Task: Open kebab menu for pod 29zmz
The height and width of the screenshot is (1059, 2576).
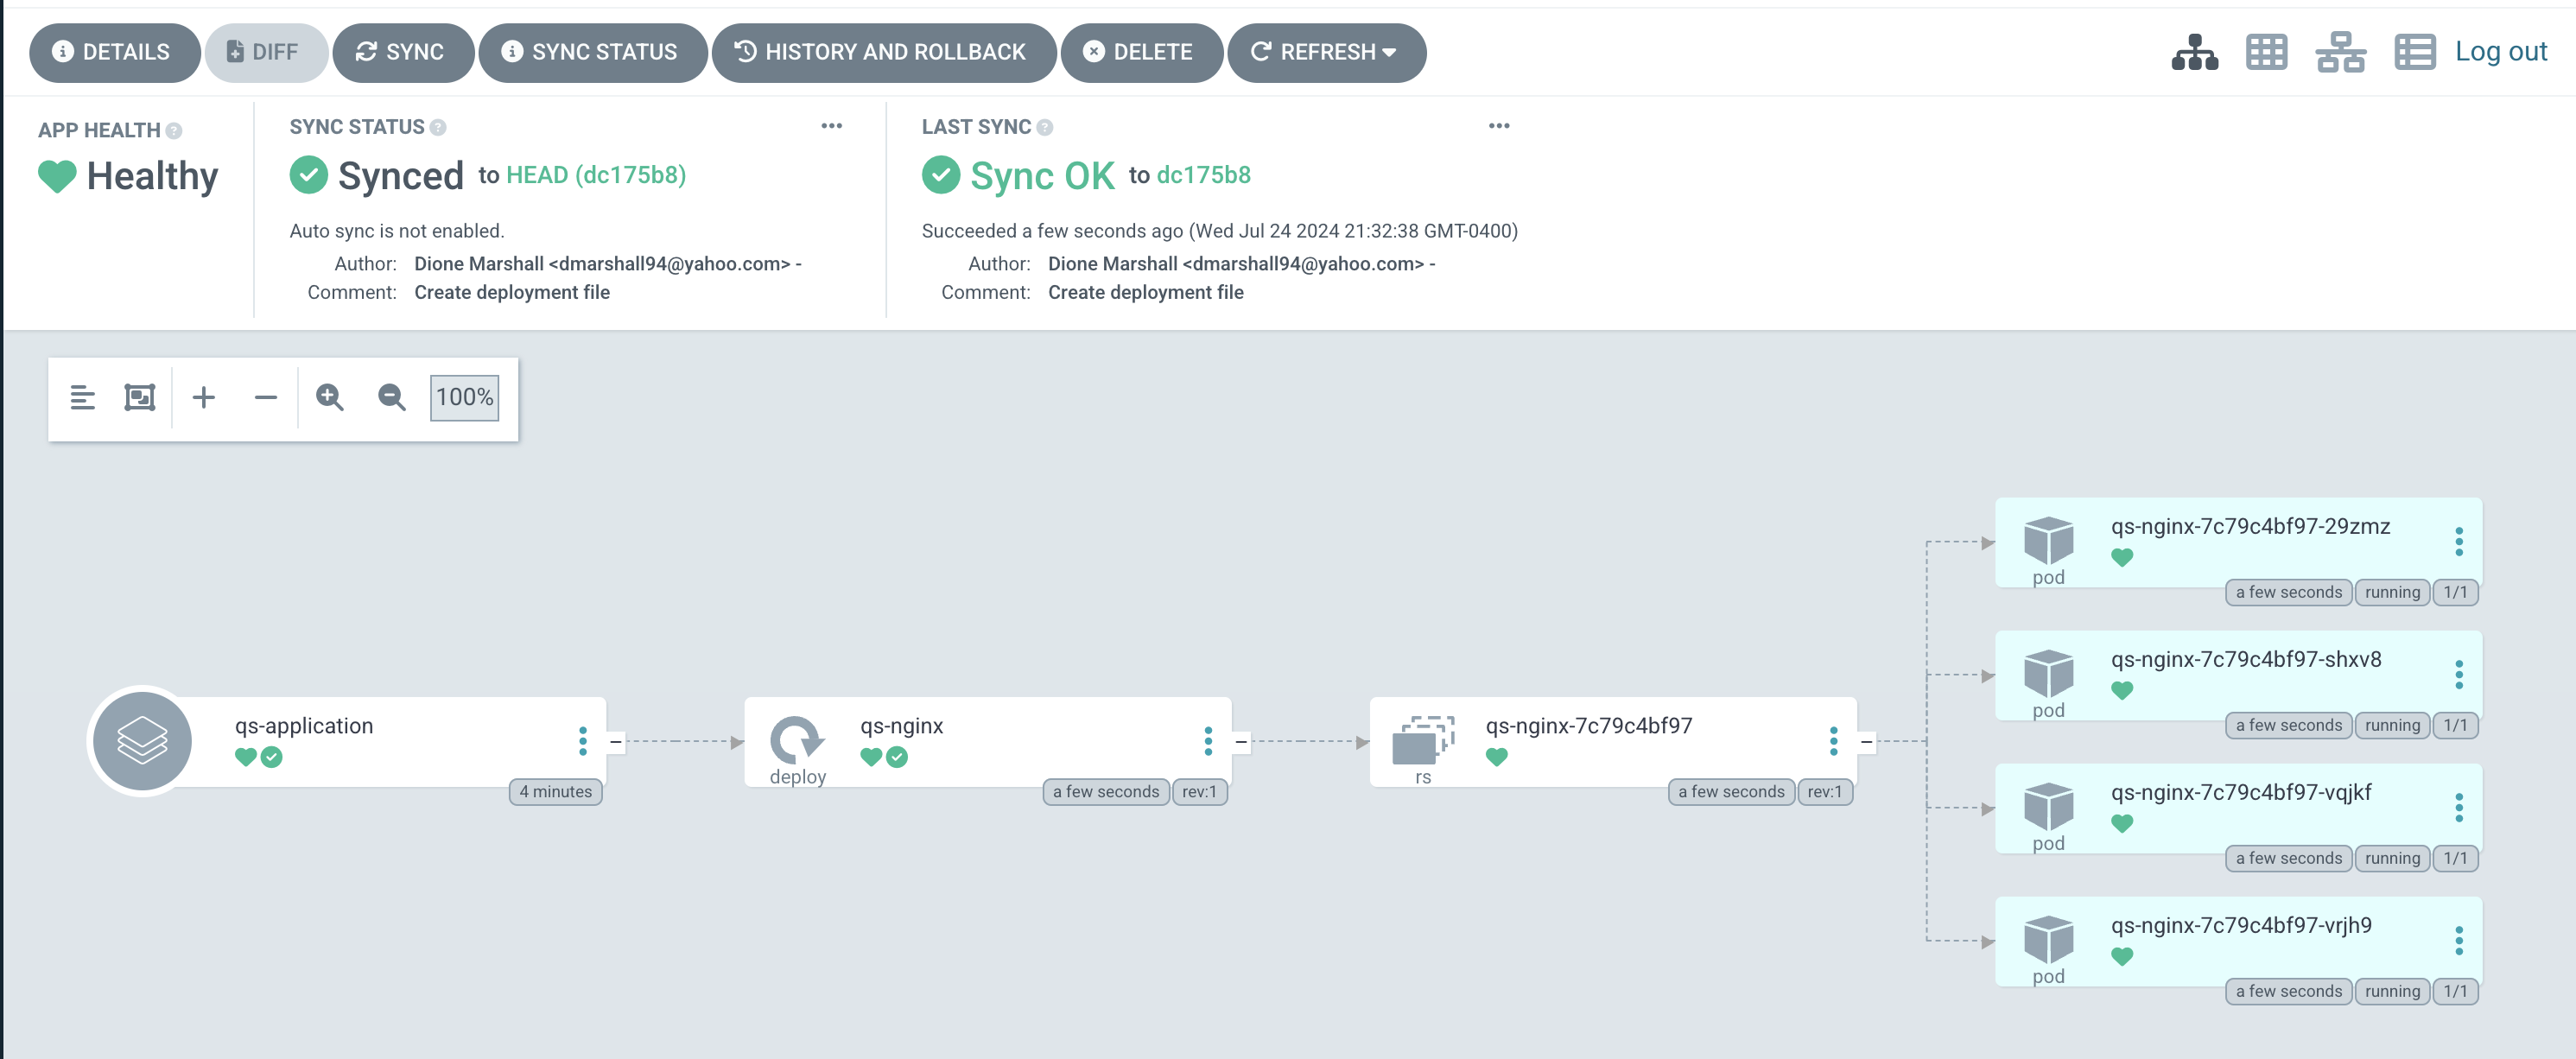Action: [x=2458, y=542]
